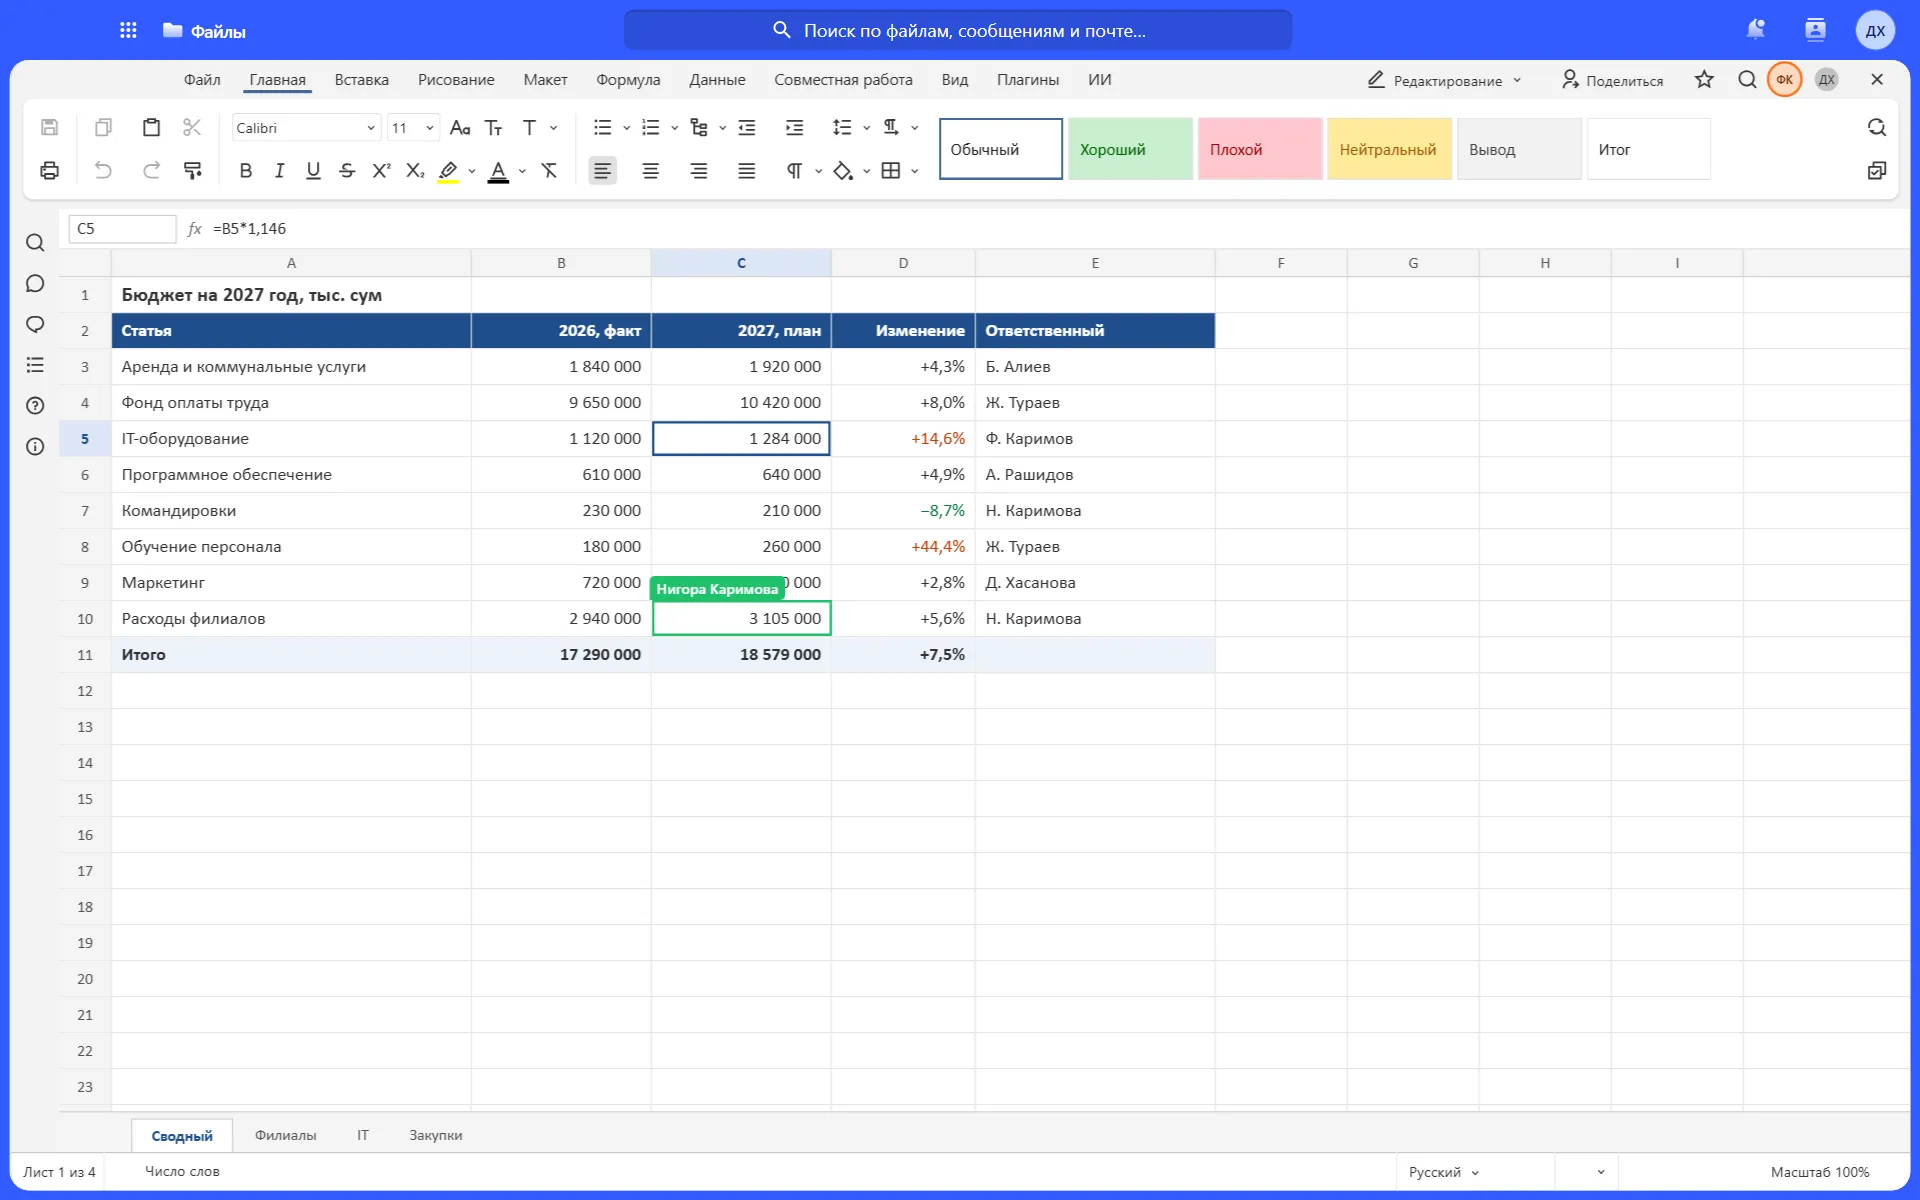The width and height of the screenshot is (1920, 1200).
Task: Open the Calibri font name dropdown
Action: [306, 127]
